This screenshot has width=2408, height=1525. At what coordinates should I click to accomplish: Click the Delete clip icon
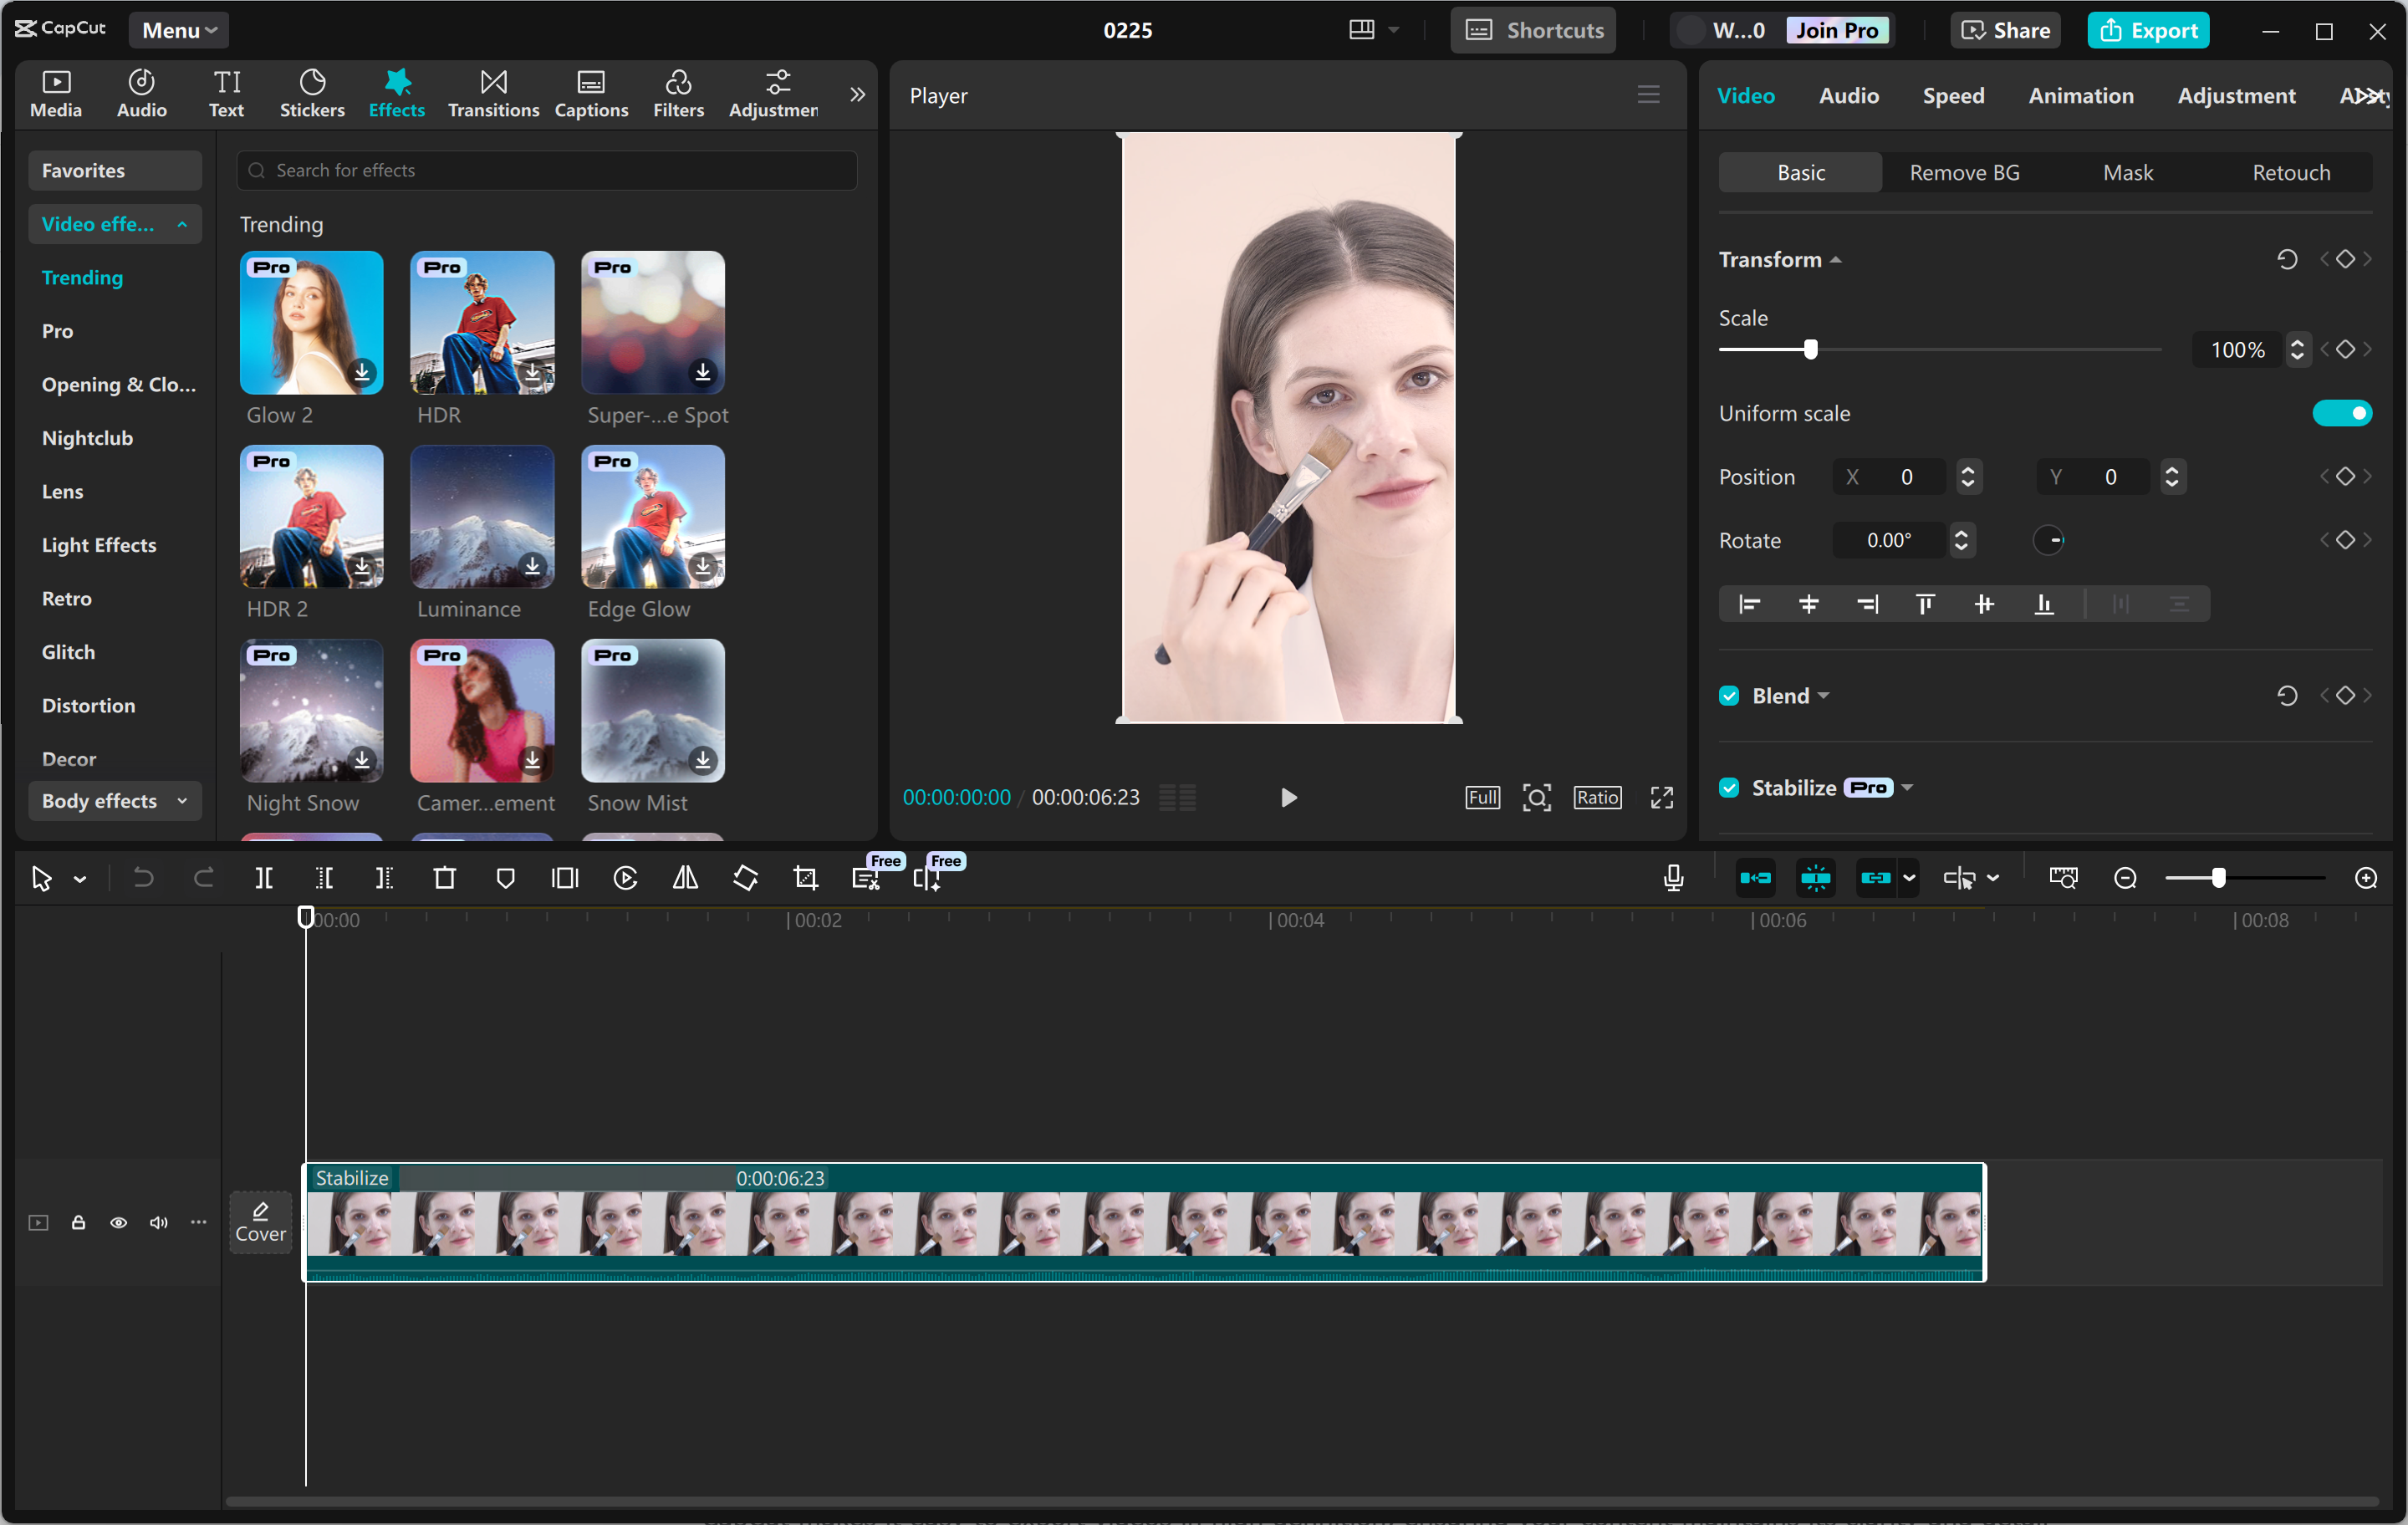[445, 878]
